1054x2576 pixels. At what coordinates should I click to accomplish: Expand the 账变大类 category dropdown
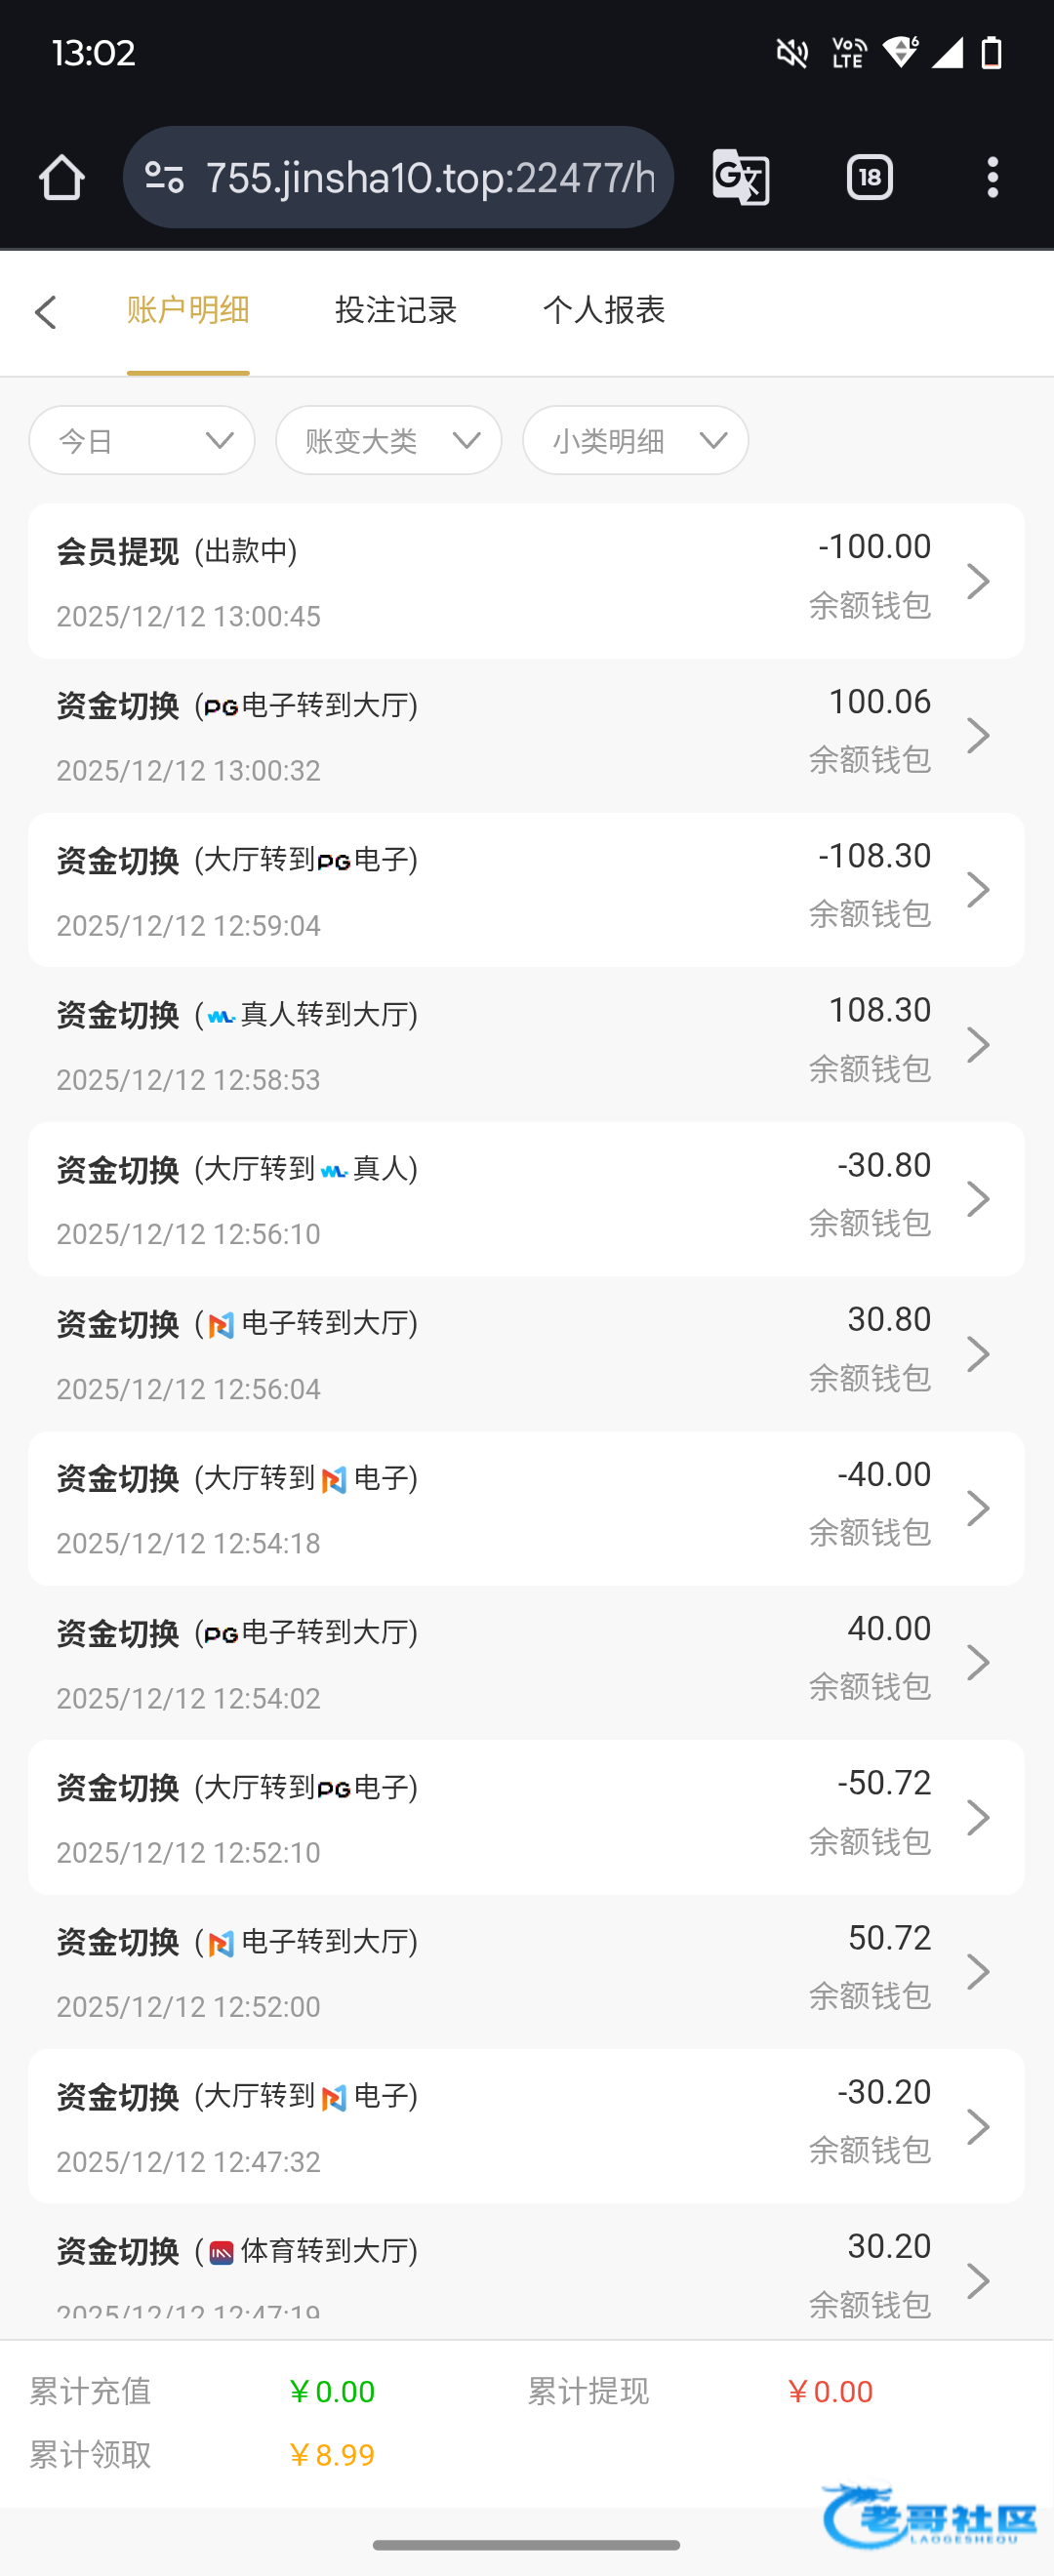point(388,440)
